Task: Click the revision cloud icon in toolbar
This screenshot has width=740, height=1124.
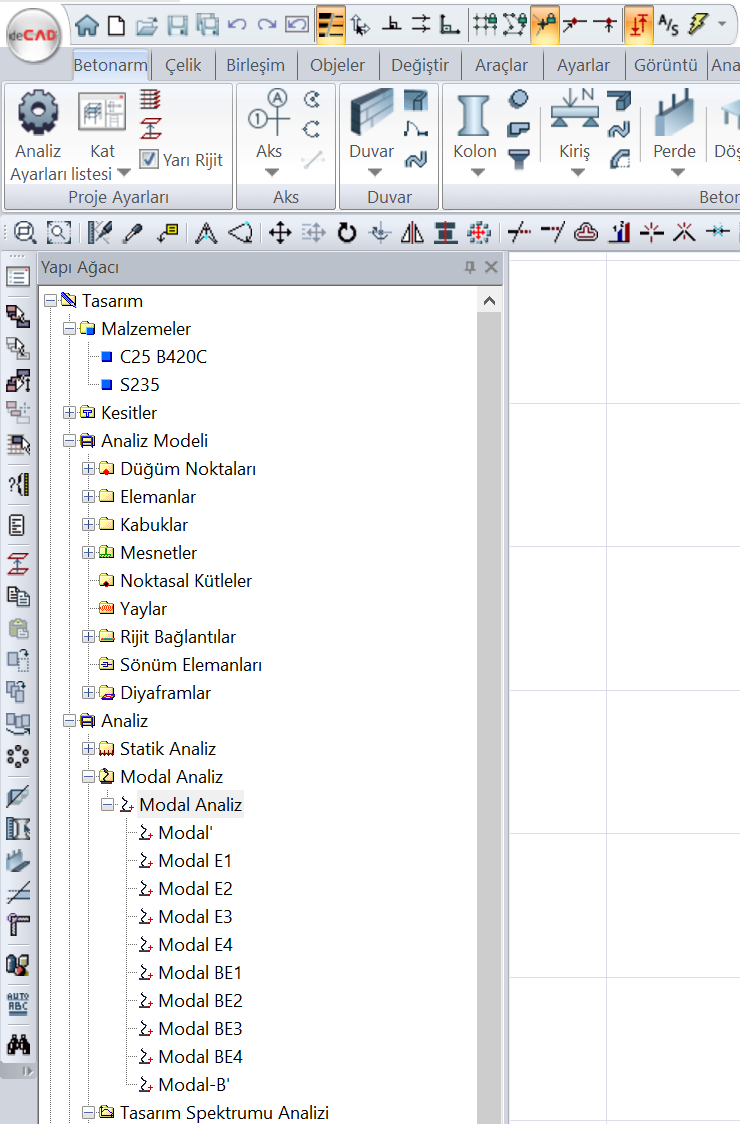Action: pyautogui.click(x=587, y=234)
